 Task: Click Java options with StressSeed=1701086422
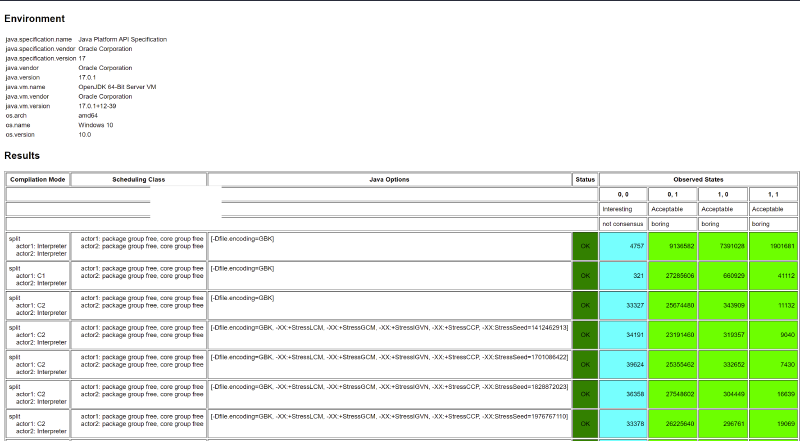pos(389,356)
